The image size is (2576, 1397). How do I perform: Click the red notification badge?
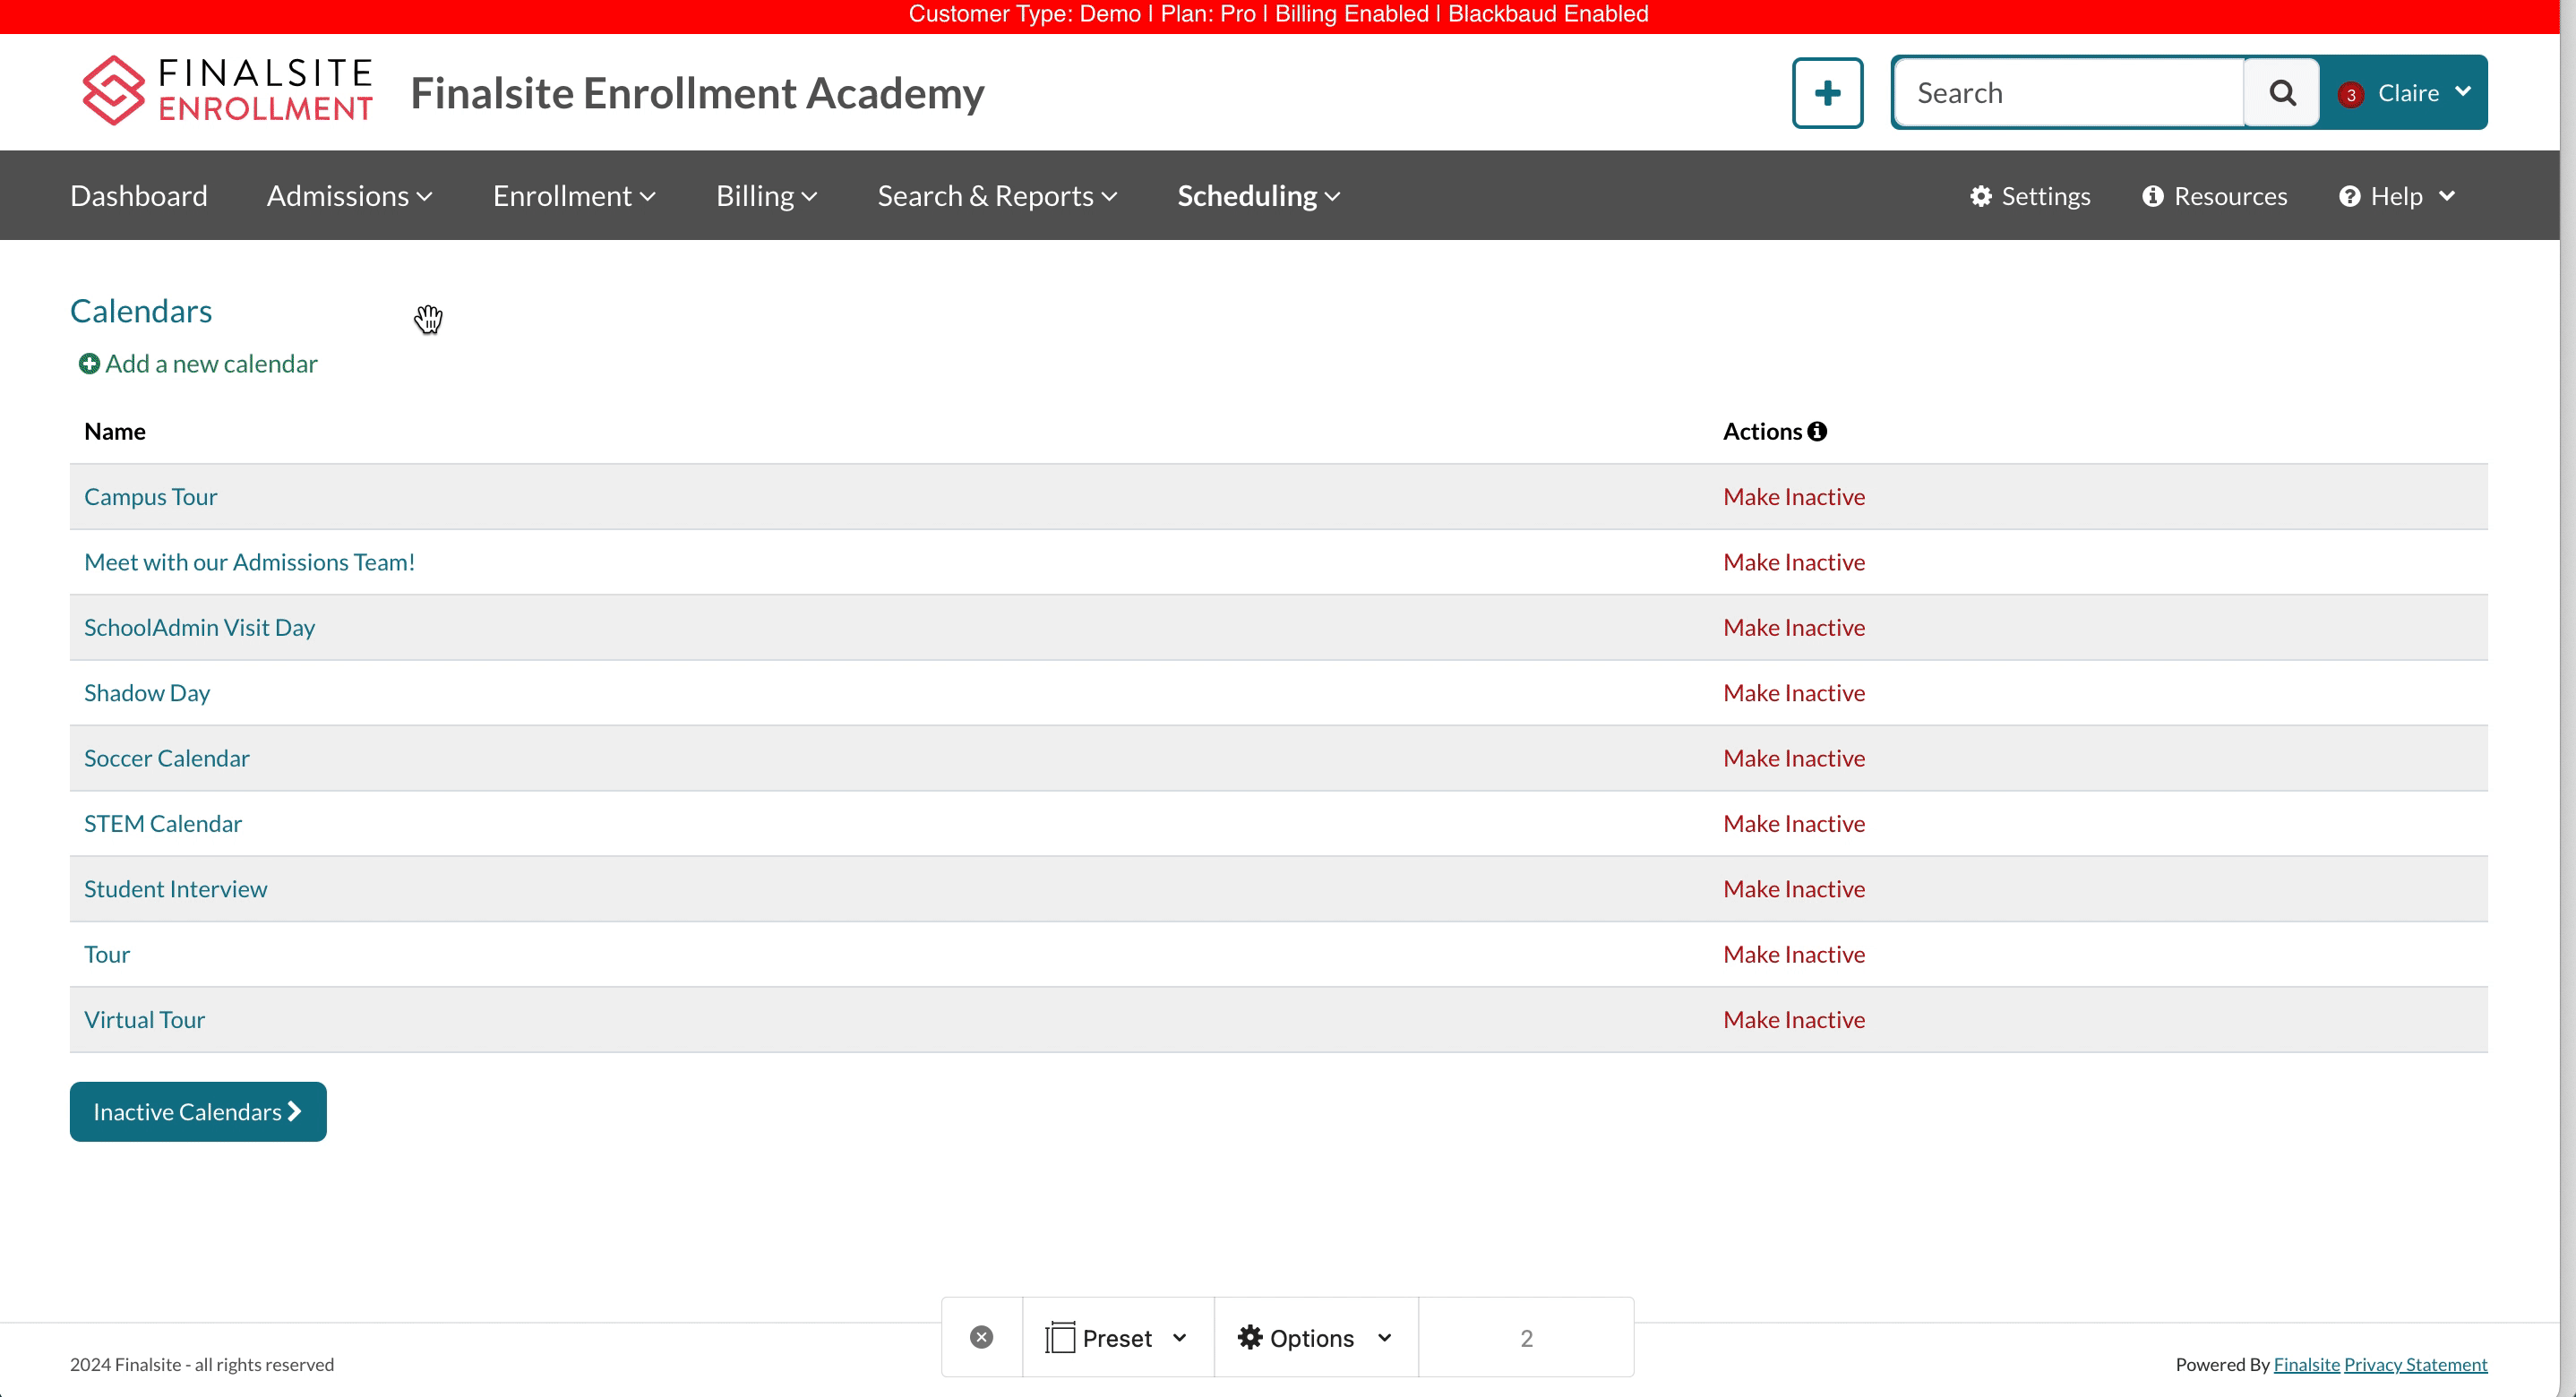(x=2351, y=95)
